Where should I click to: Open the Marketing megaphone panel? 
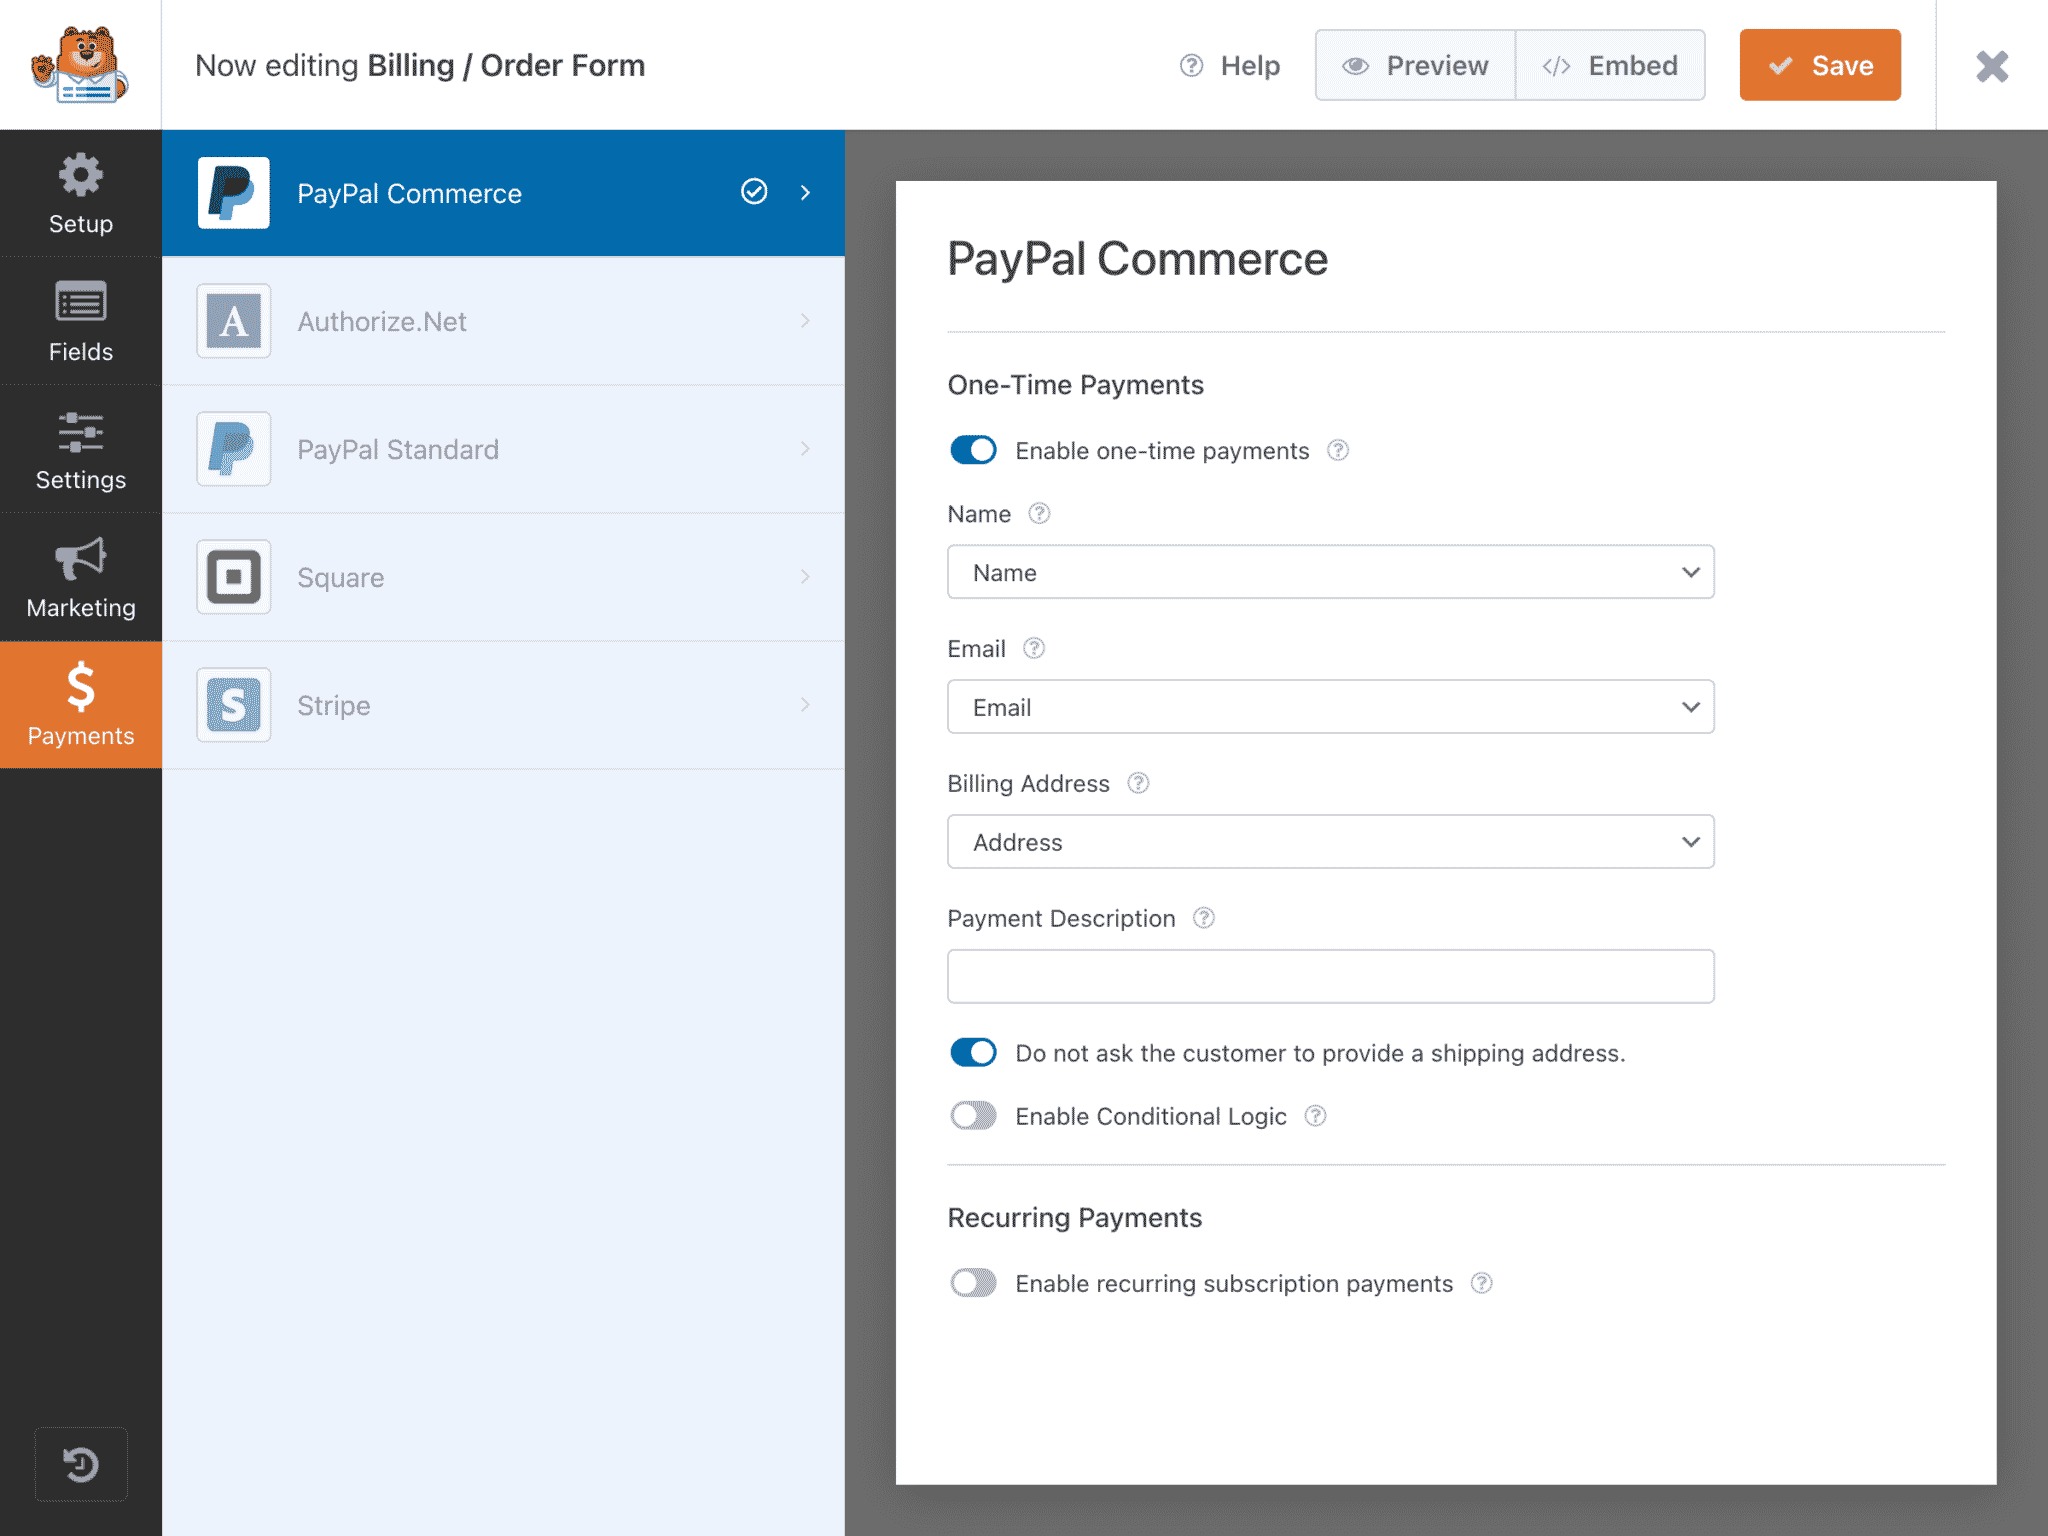[80, 578]
